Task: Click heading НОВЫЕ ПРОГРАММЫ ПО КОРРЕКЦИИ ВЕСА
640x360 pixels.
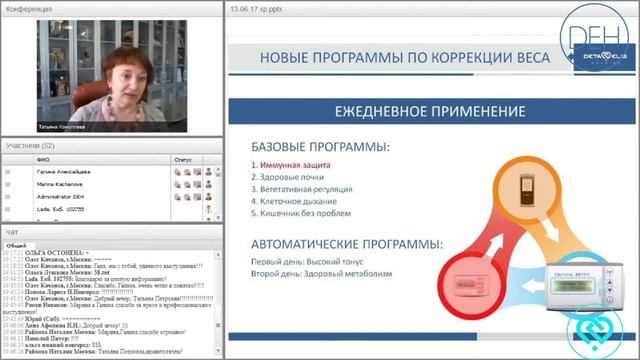Action: pos(405,58)
